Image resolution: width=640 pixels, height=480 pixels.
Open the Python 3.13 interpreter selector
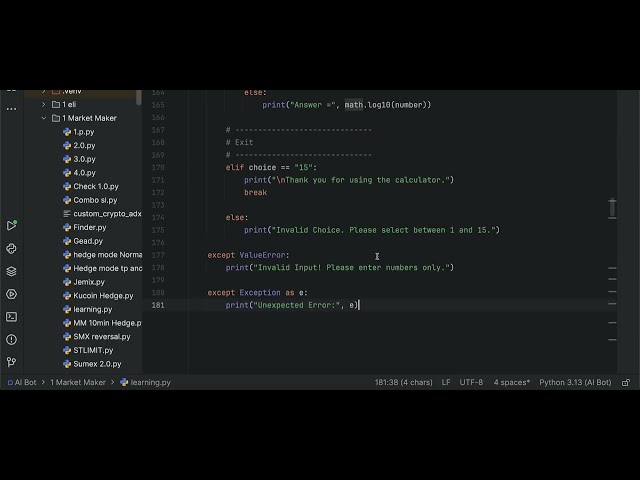(x=575, y=382)
